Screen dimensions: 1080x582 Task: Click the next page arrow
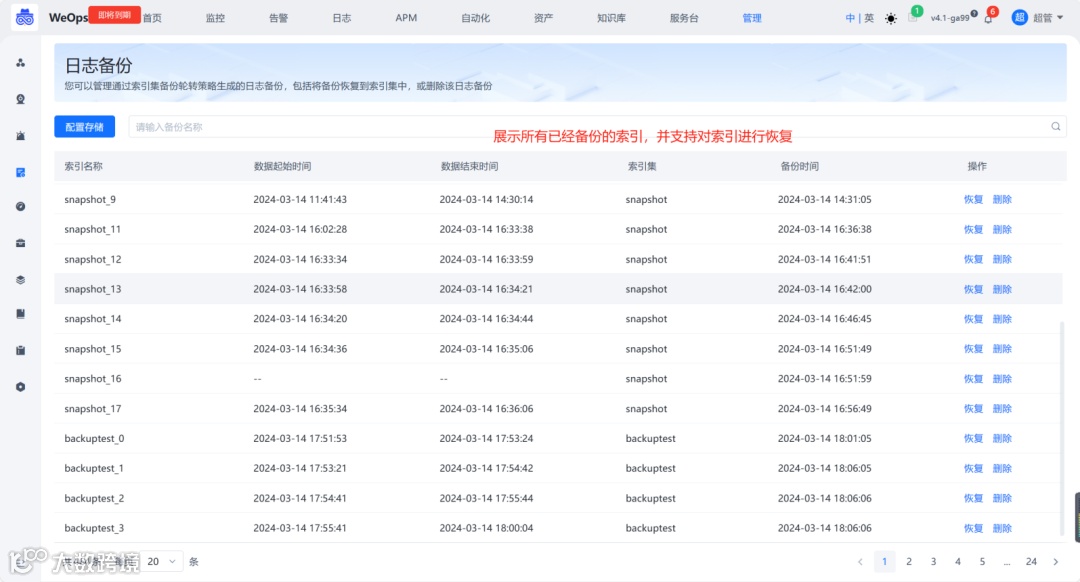pos(1055,561)
